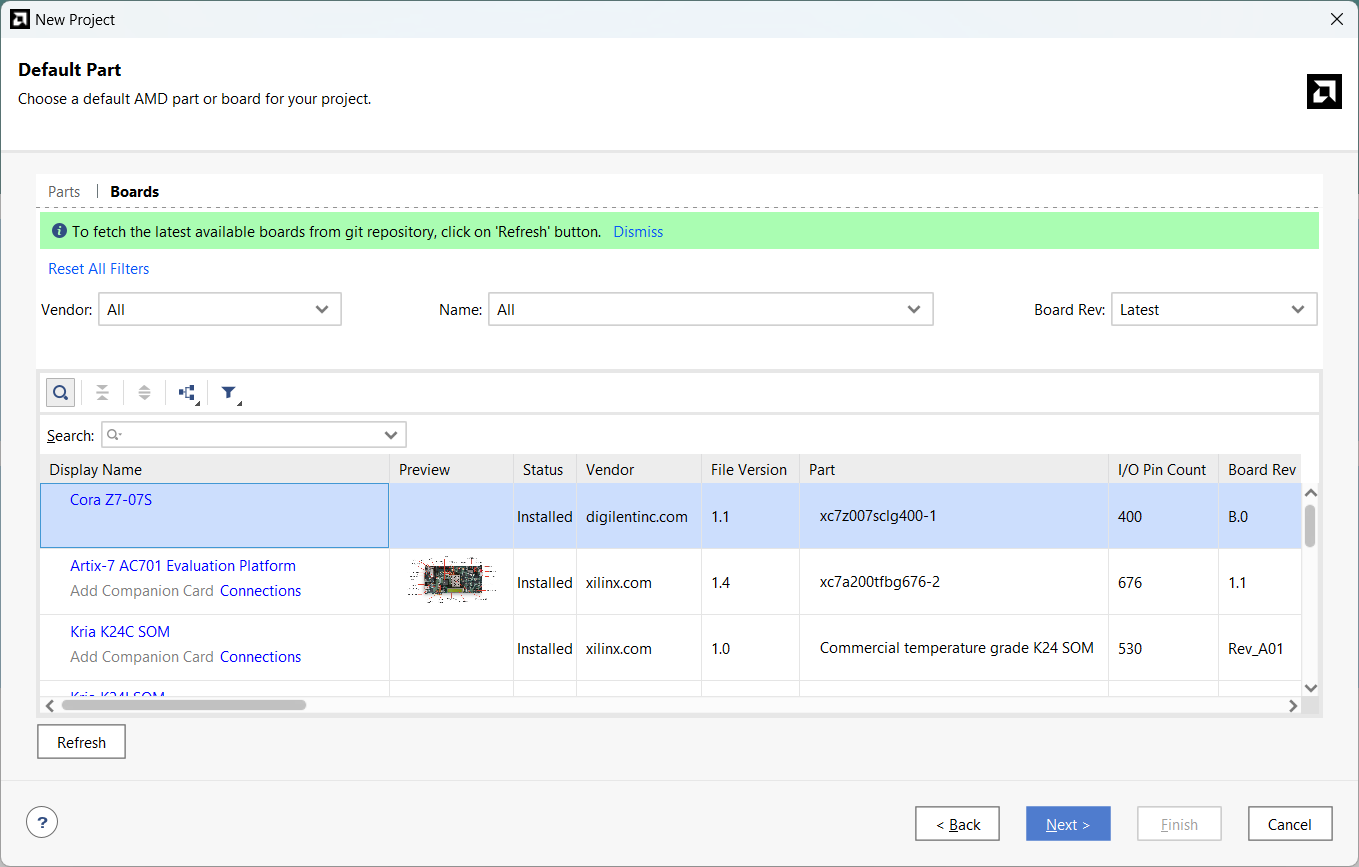
Task: Click the table scroll right arrow
Action: tap(1292, 705)
